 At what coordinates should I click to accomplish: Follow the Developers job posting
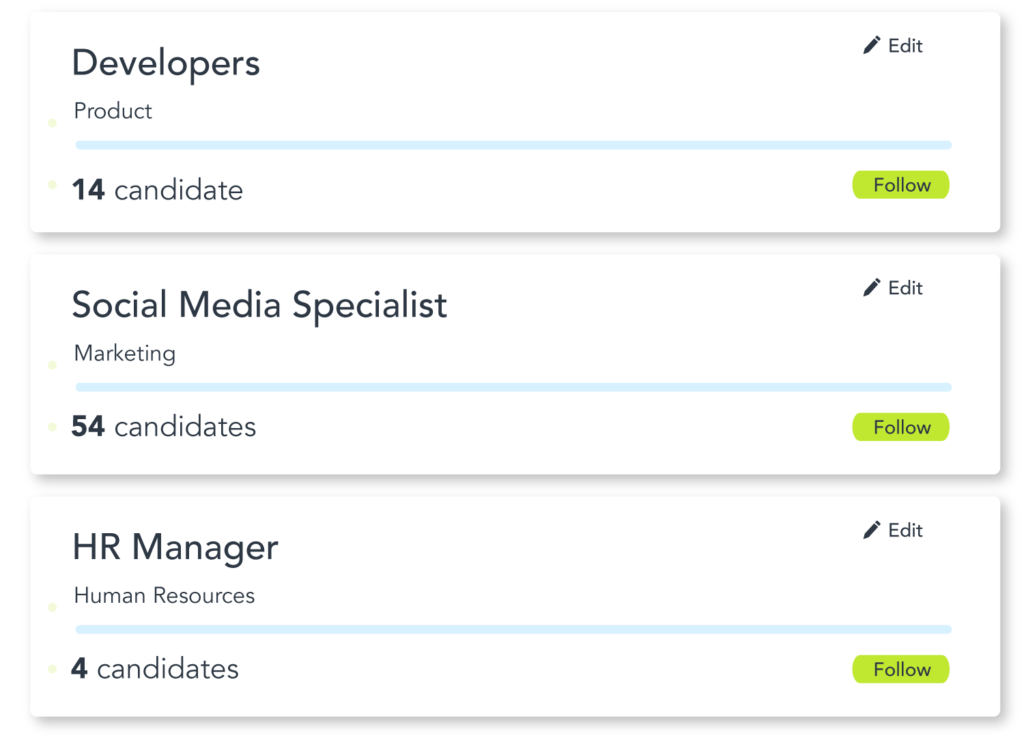901,185
